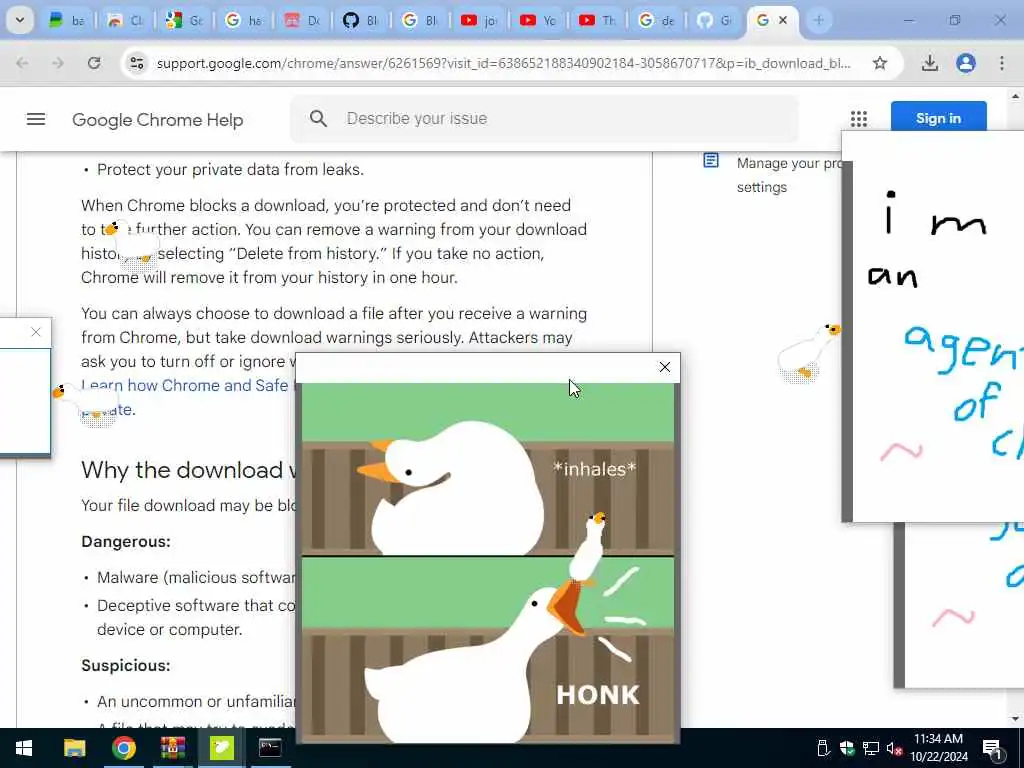Go forward with the forward arrow

[x=58, y=63]
